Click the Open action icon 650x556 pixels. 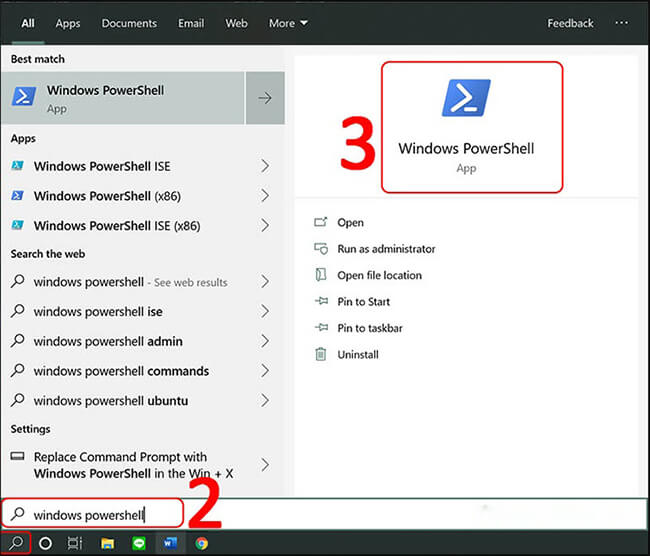click(320, 222)
